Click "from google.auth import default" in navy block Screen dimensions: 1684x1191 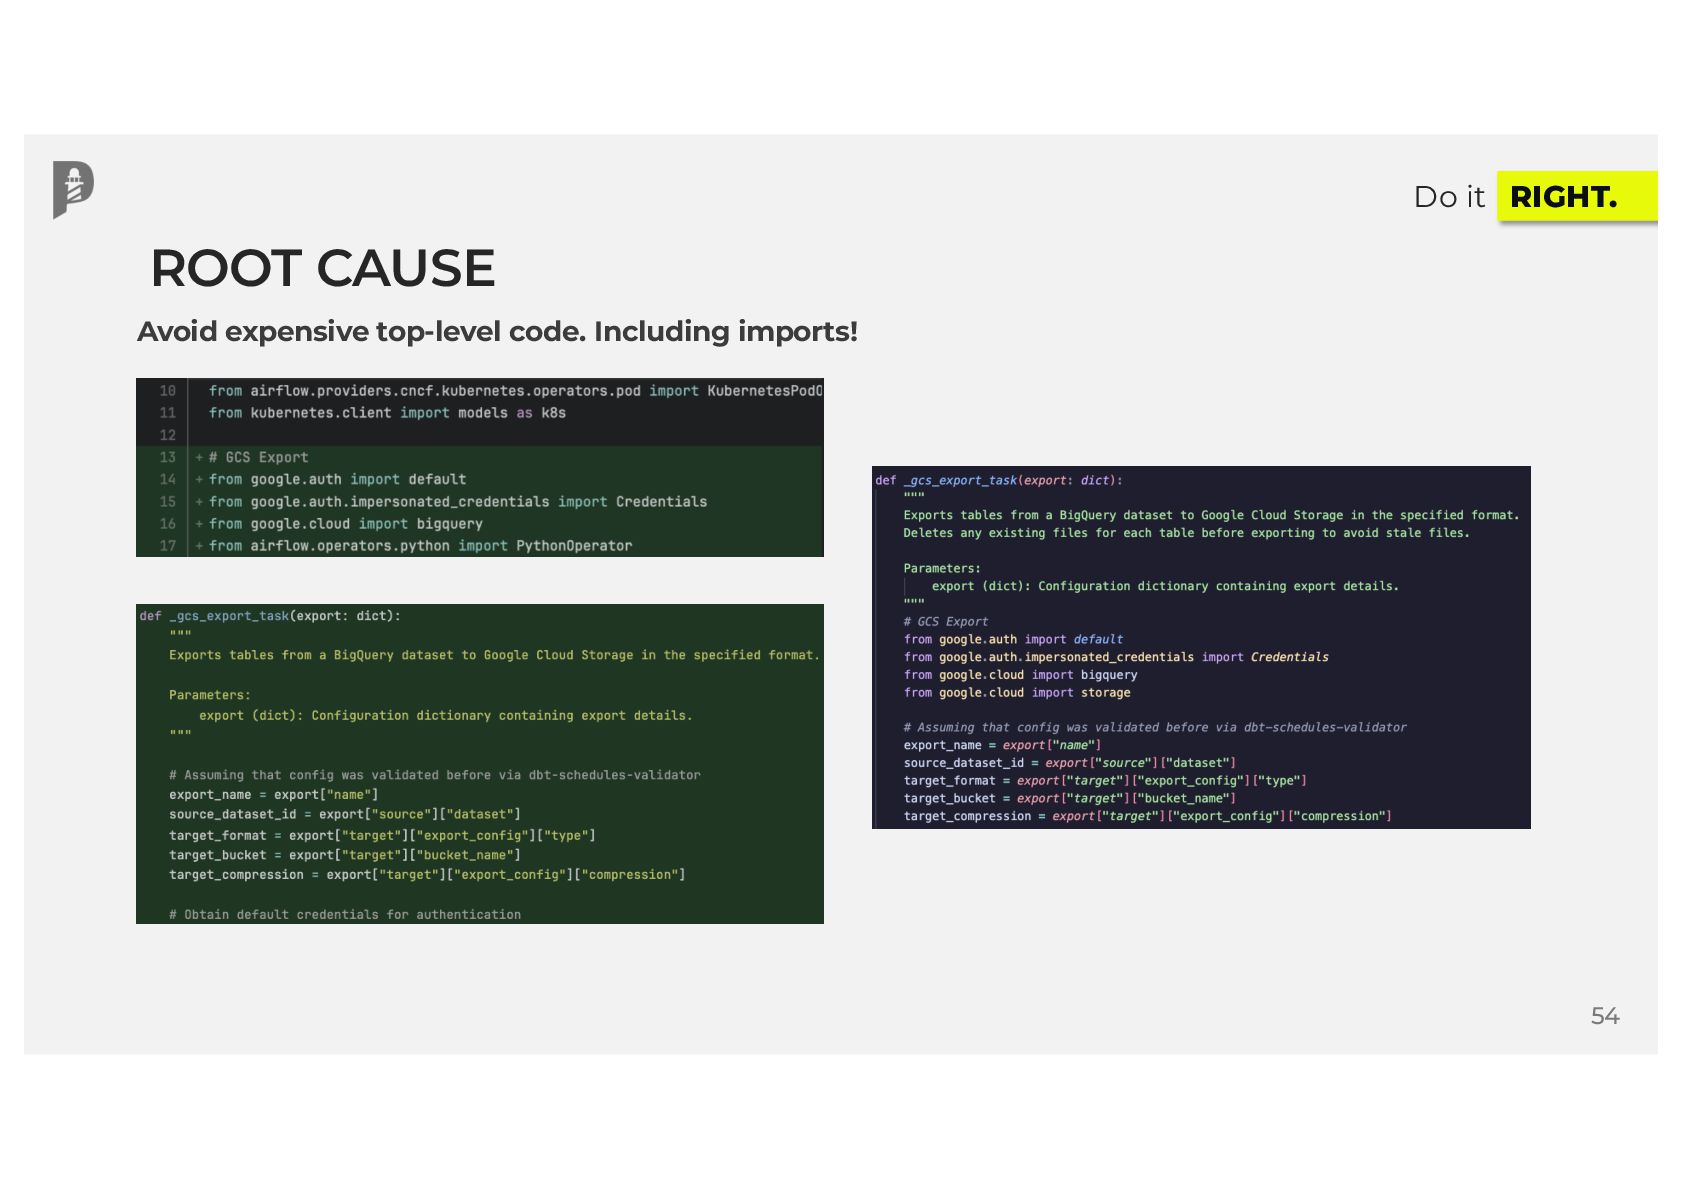click(1013, 640)
